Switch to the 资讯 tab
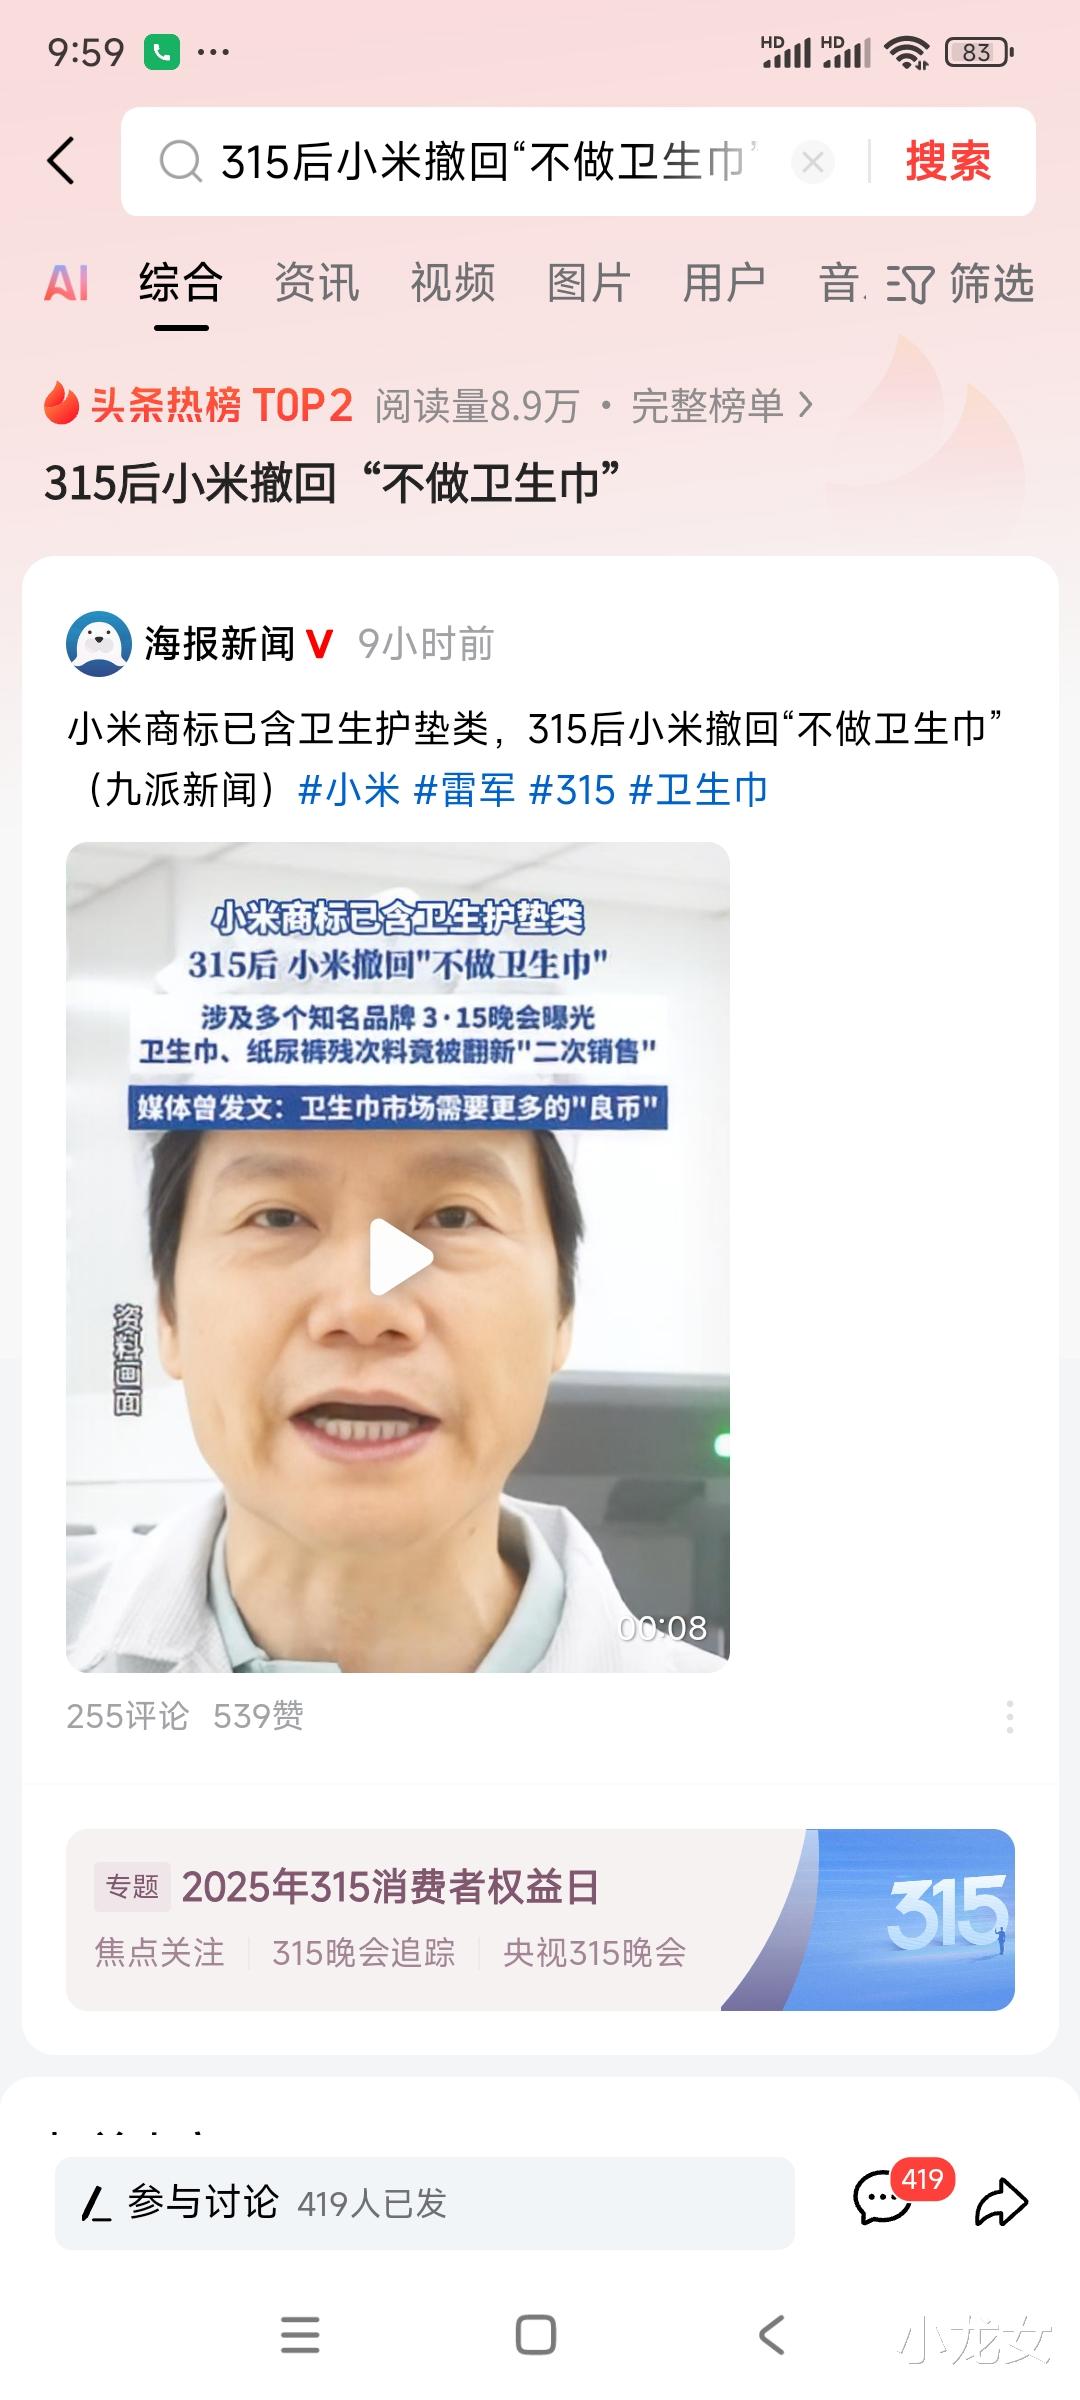 [x=317, y=283]
